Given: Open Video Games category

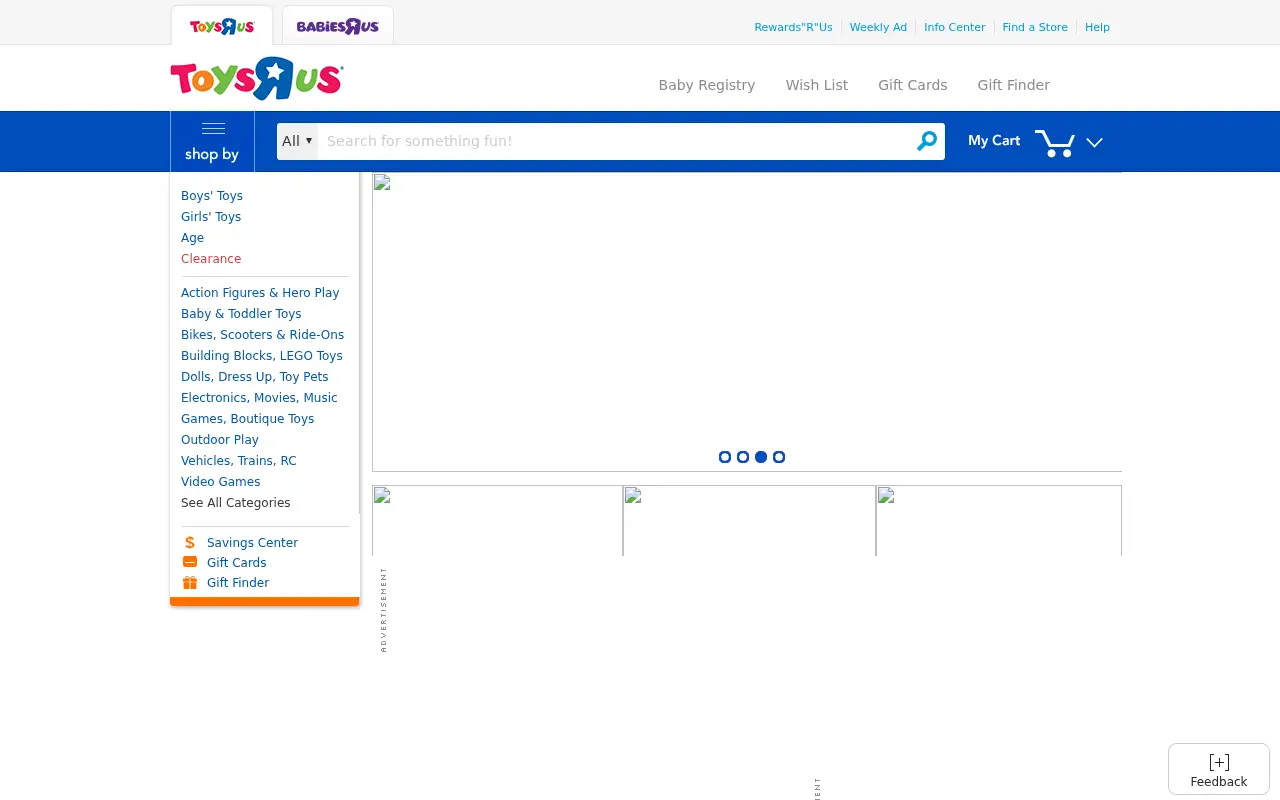Looking at the screenshot, I should (220, 482).
